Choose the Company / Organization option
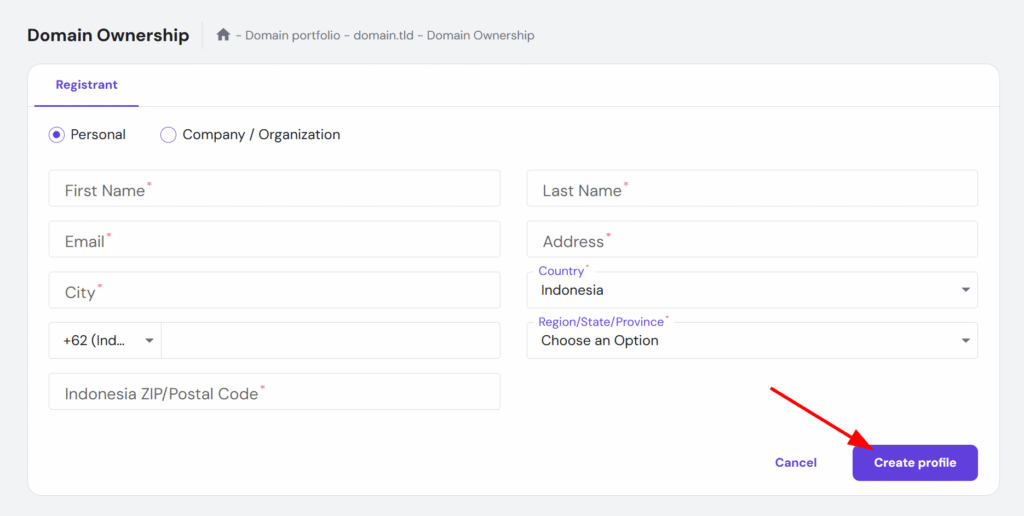This screenshot has width=1024, height=516. point(168,135)
